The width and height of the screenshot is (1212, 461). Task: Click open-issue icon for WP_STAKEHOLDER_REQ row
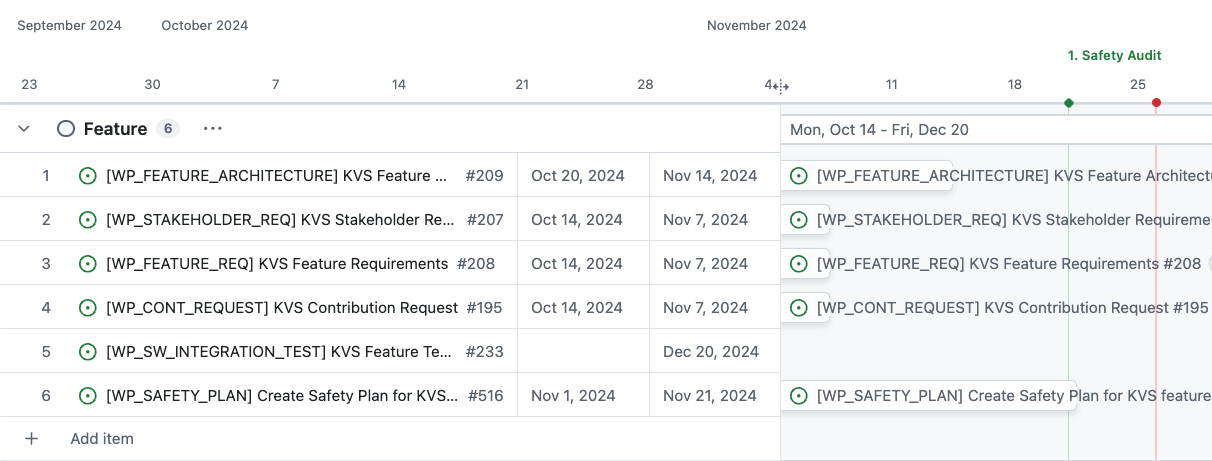88,220
